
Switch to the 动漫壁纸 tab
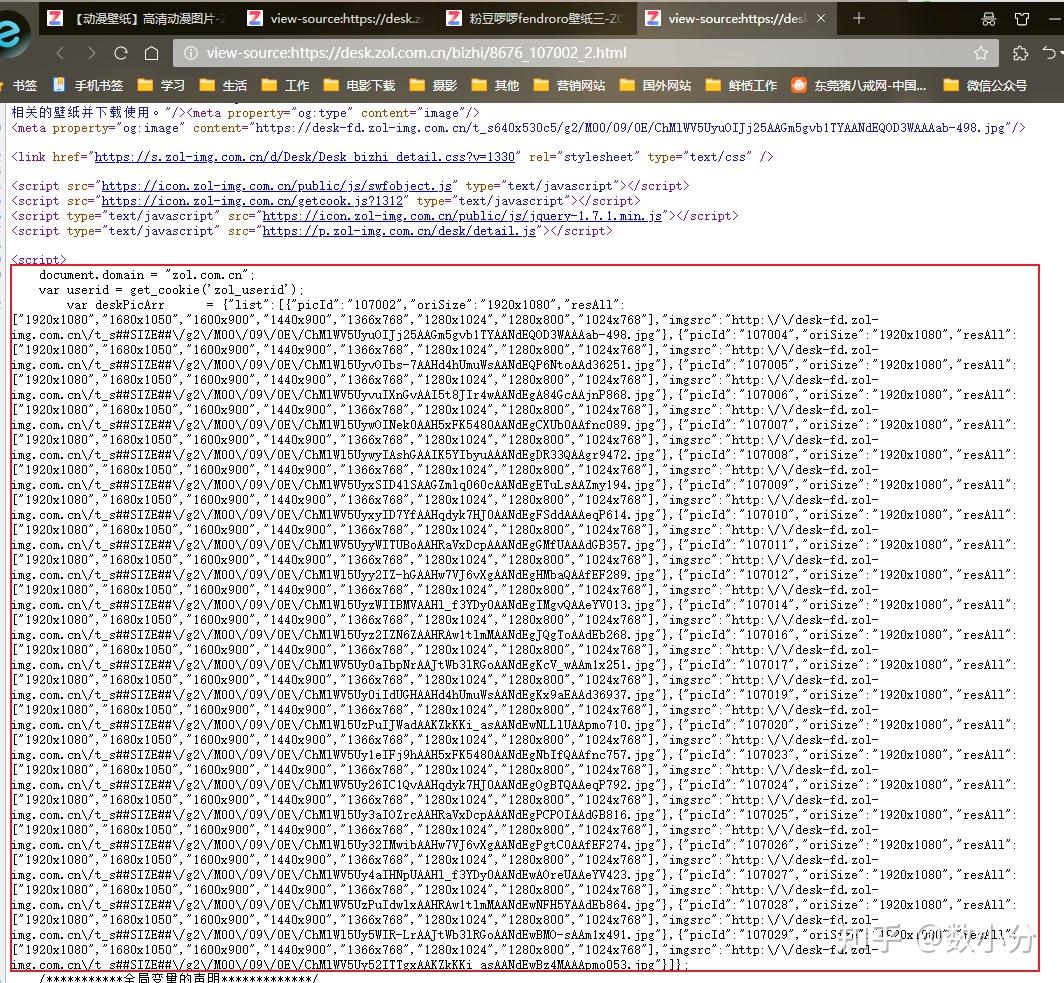[130, 17]
